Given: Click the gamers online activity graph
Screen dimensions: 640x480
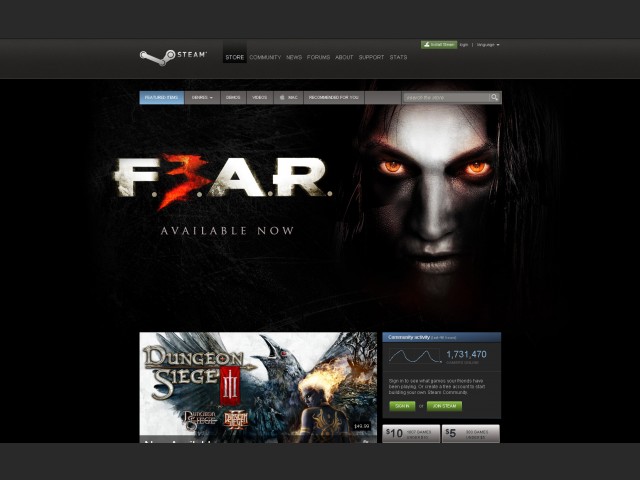Looking at the screenshot, I should (415, 356).
